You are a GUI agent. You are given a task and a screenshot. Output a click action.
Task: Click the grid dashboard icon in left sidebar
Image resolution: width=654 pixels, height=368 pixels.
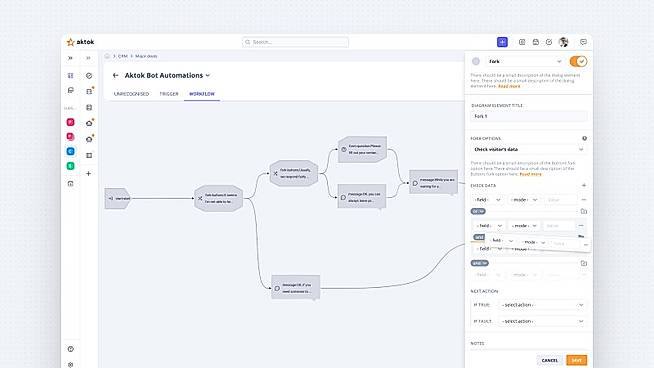(70, 76)
